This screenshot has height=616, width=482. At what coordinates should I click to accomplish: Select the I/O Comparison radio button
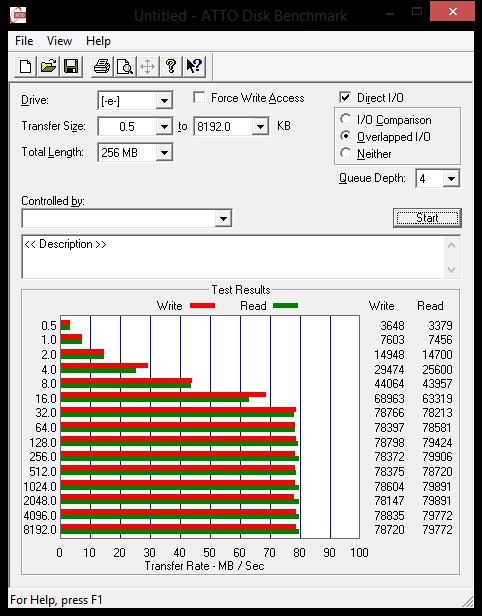tap(346, 119)
